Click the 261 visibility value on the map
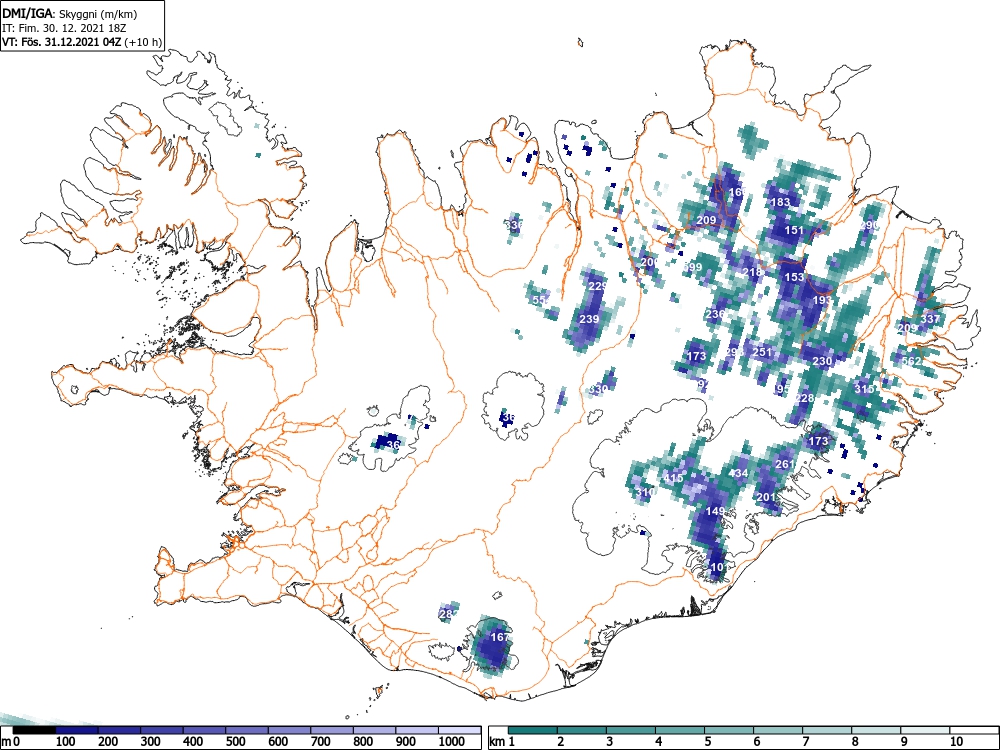Viewport: 1000px width, 750px height. (x=784, y=464)
